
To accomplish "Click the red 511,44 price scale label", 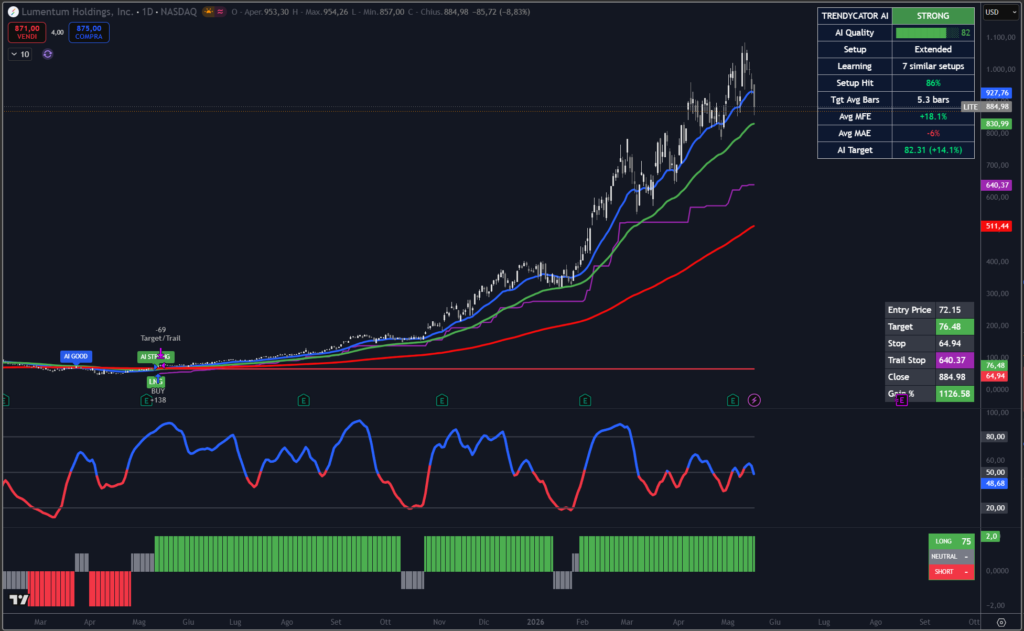I will pos(997,226).
